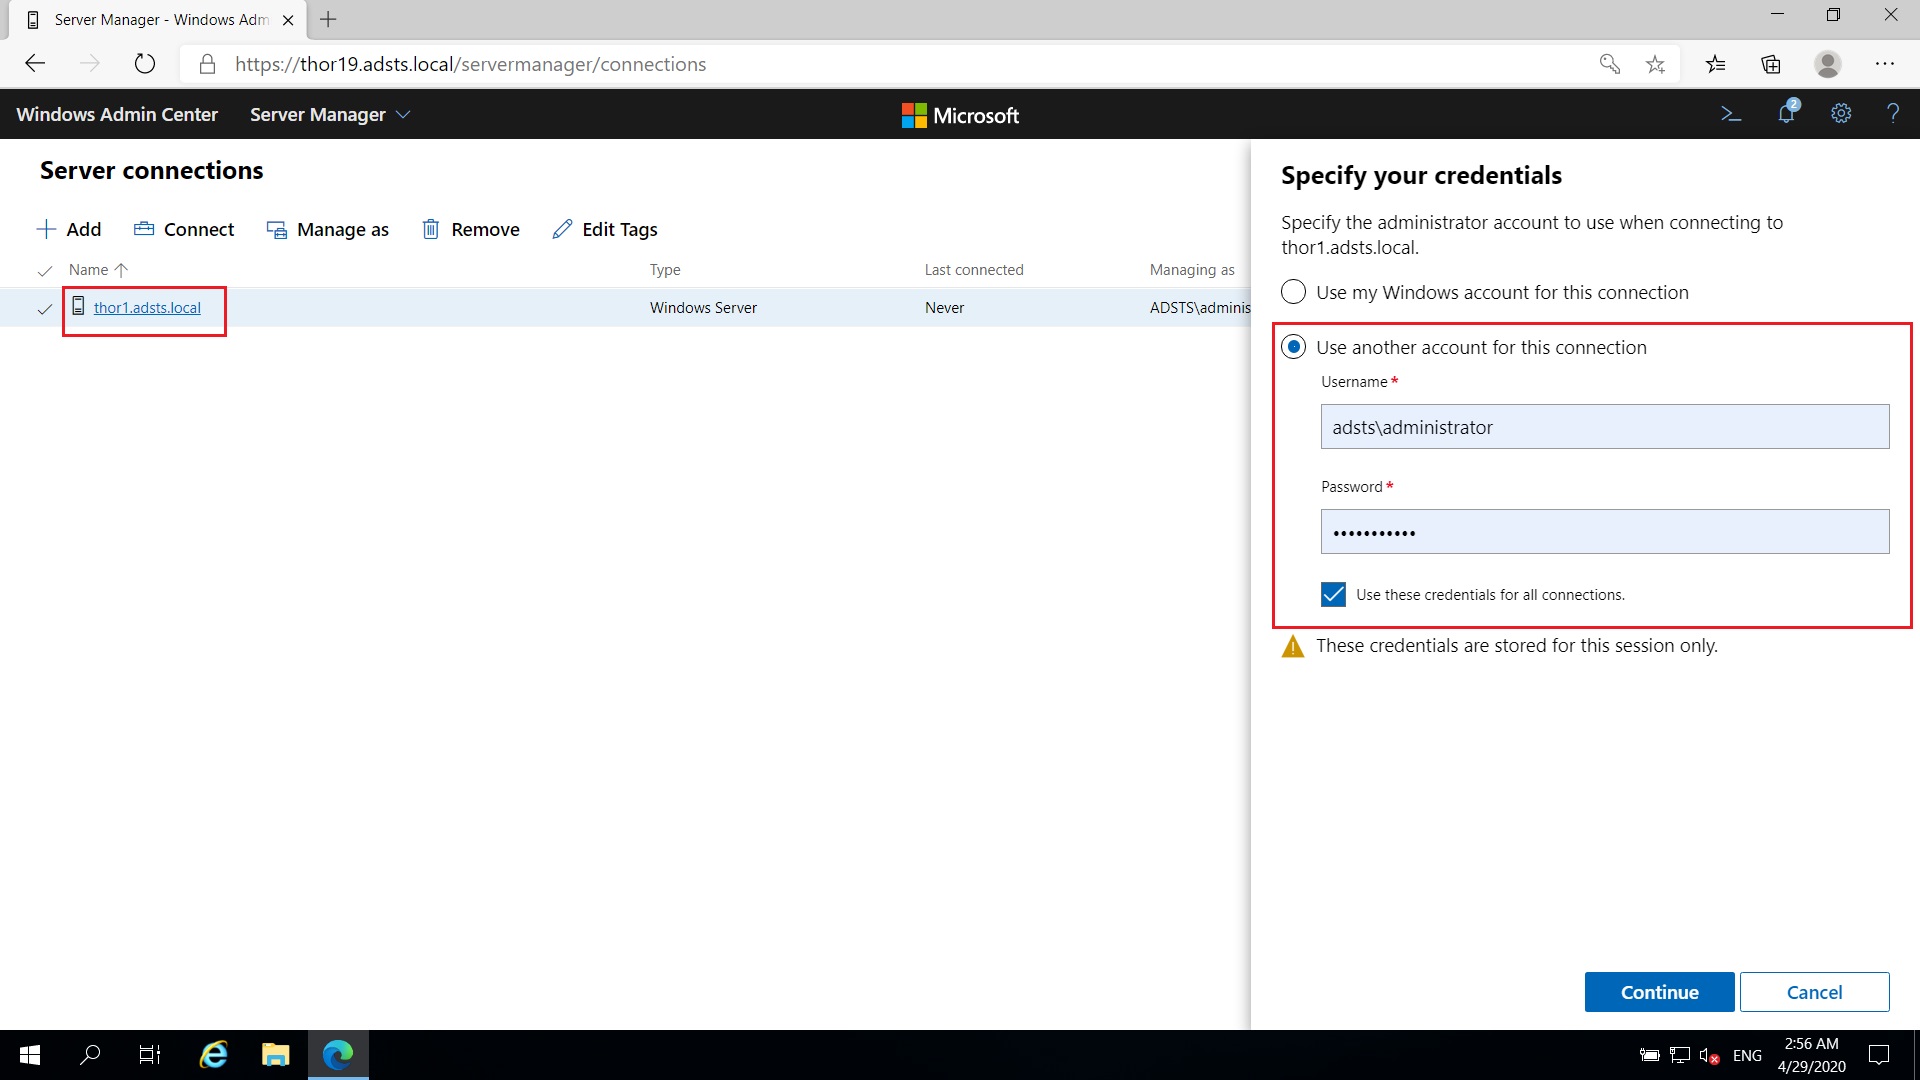1920x1080 pixels.
Task: Close the Server Manager browser tab
Action: [288, 20]
